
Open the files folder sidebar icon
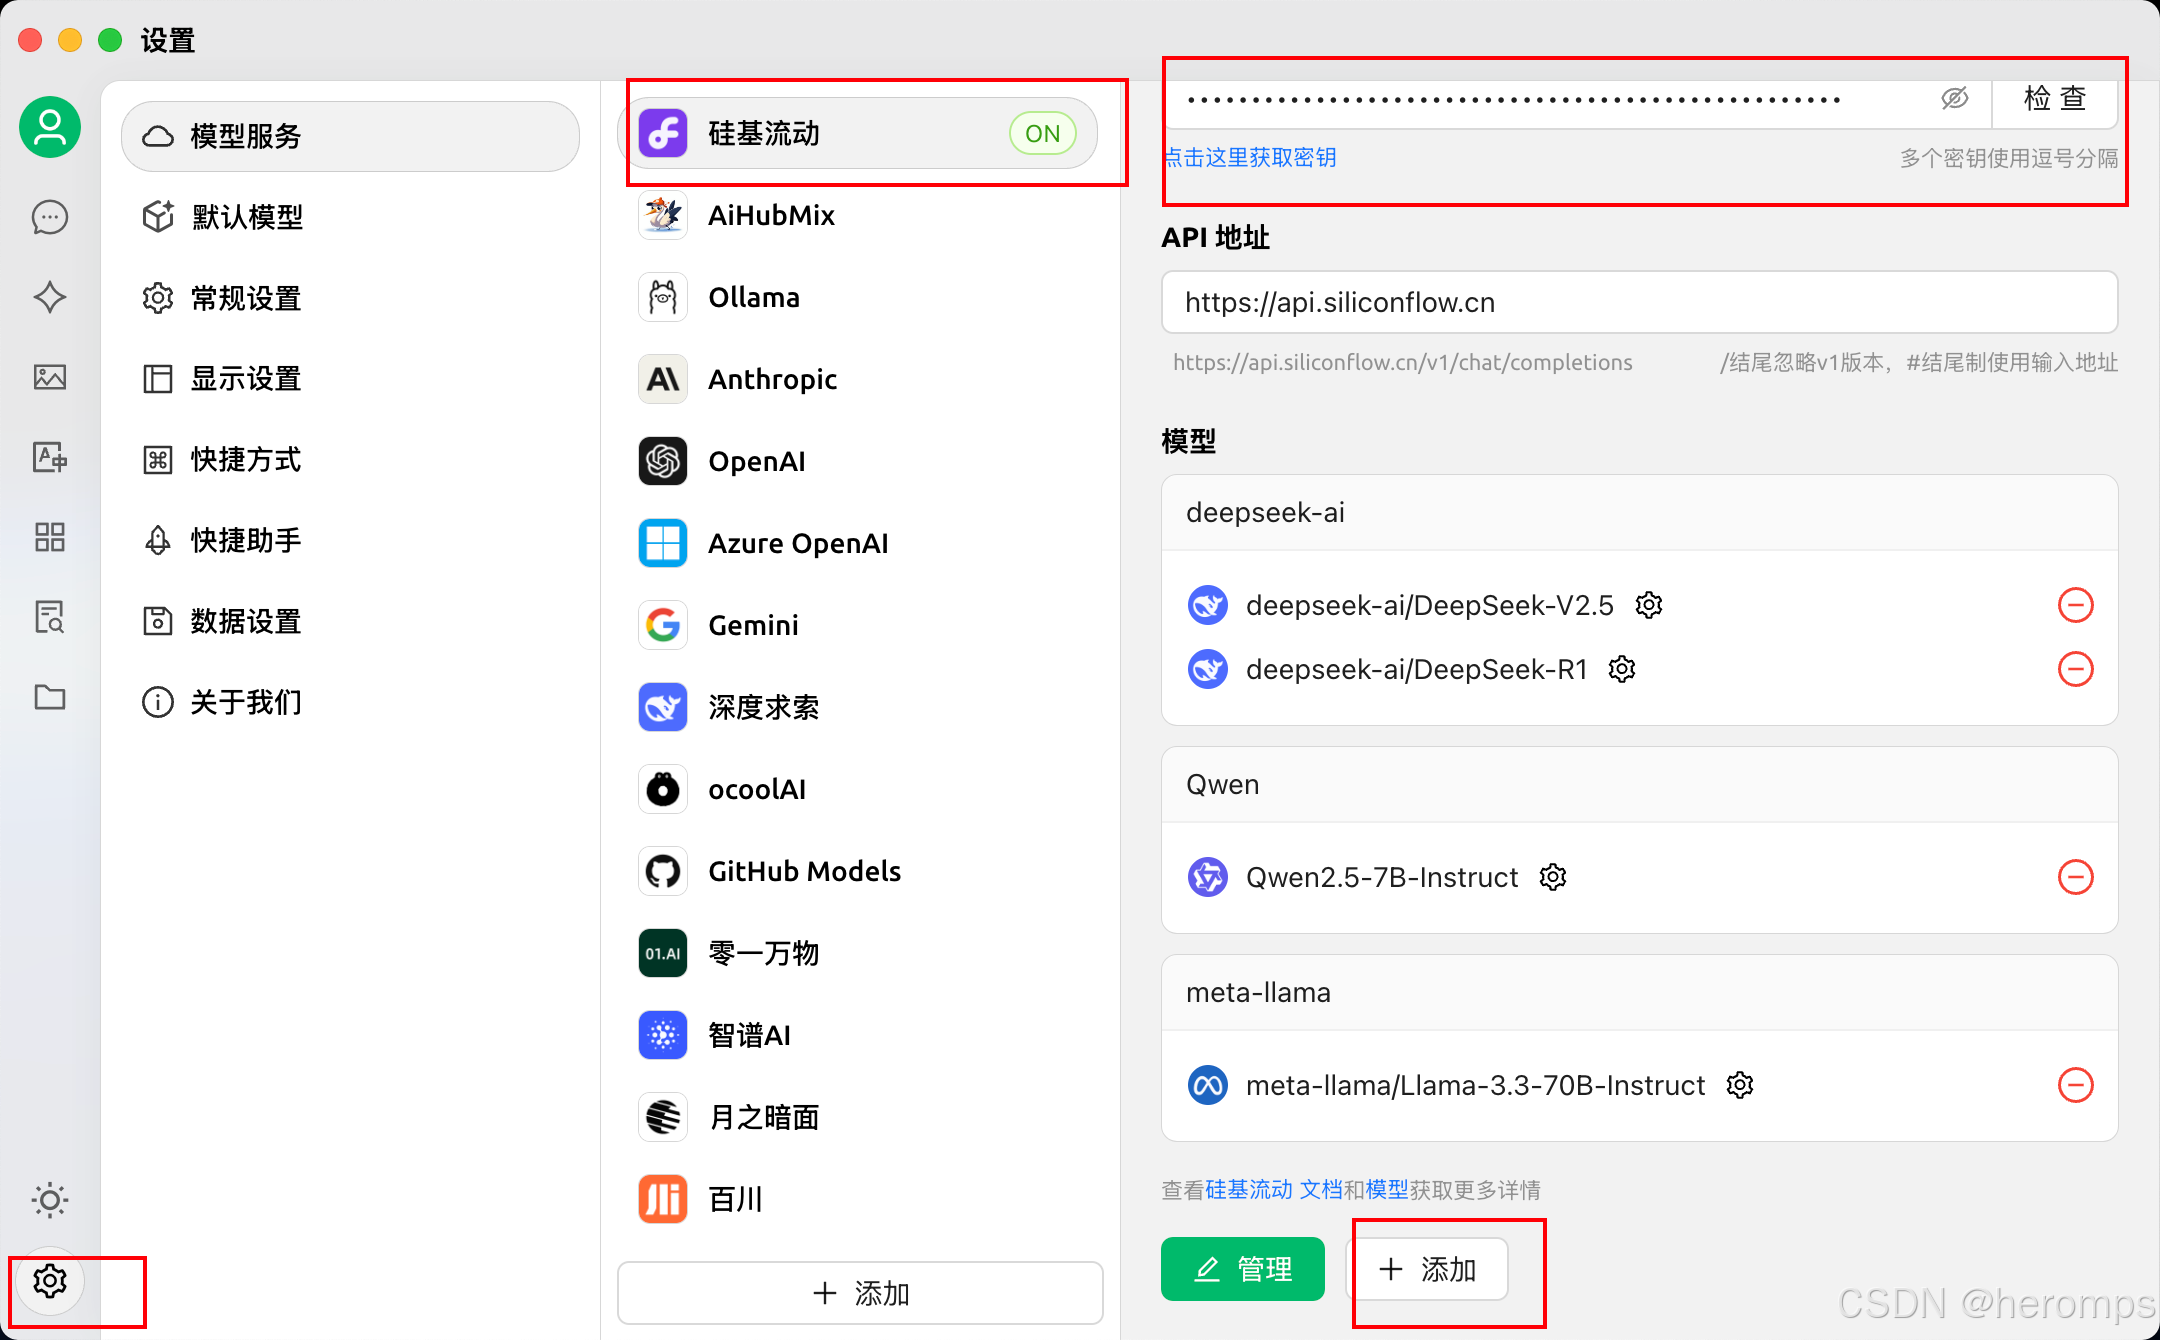tap(49, 697)
